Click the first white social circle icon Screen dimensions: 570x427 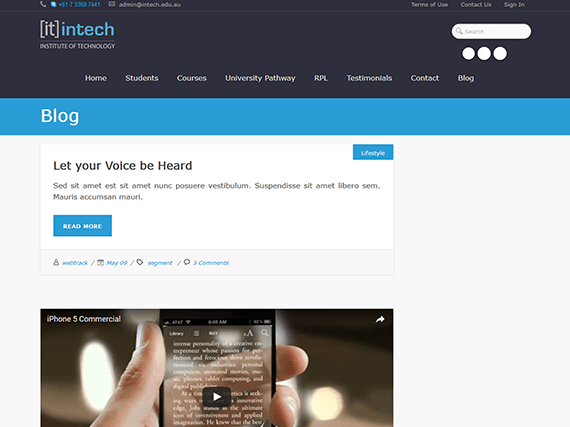[468, 53]
